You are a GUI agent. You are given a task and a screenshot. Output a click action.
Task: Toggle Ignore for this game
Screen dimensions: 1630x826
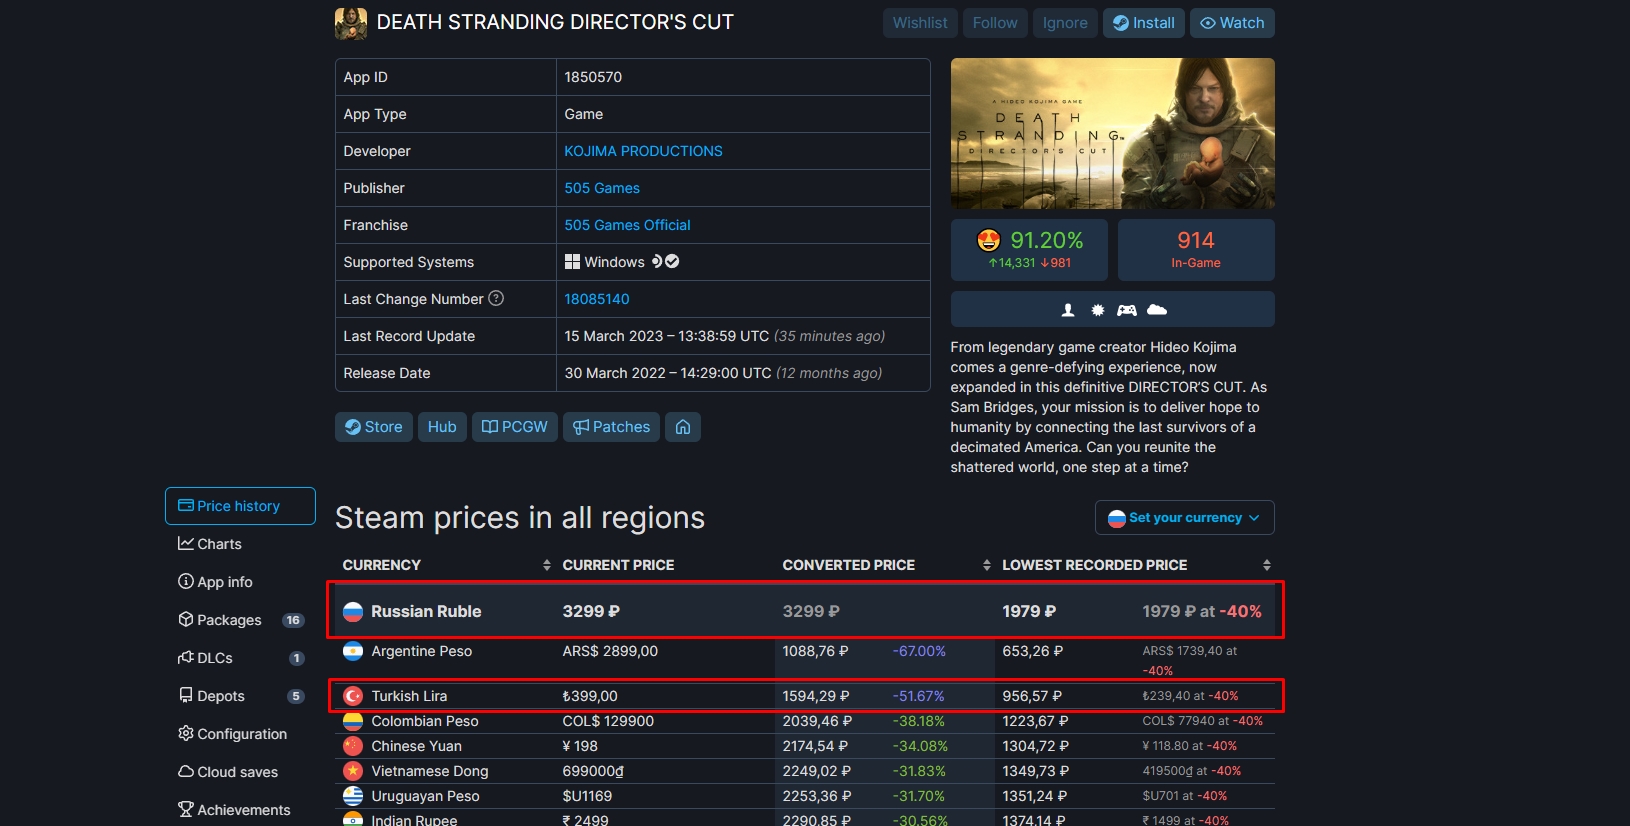point(1065,23)
